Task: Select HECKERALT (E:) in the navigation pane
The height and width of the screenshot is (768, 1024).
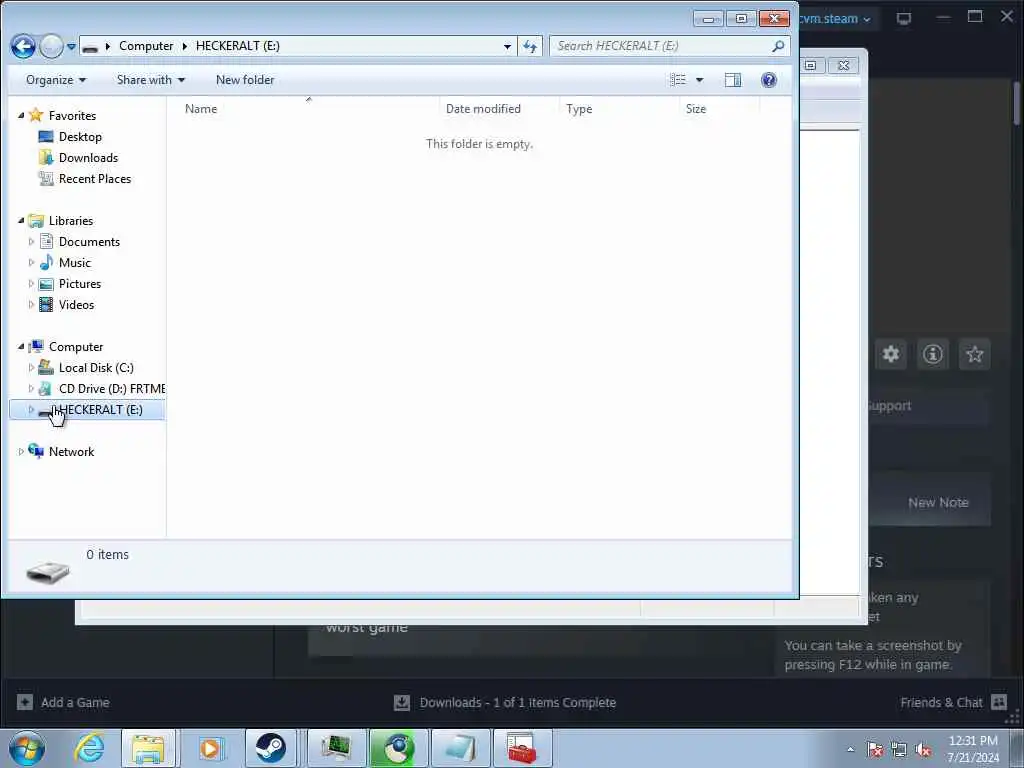Action: pos(88,409)
